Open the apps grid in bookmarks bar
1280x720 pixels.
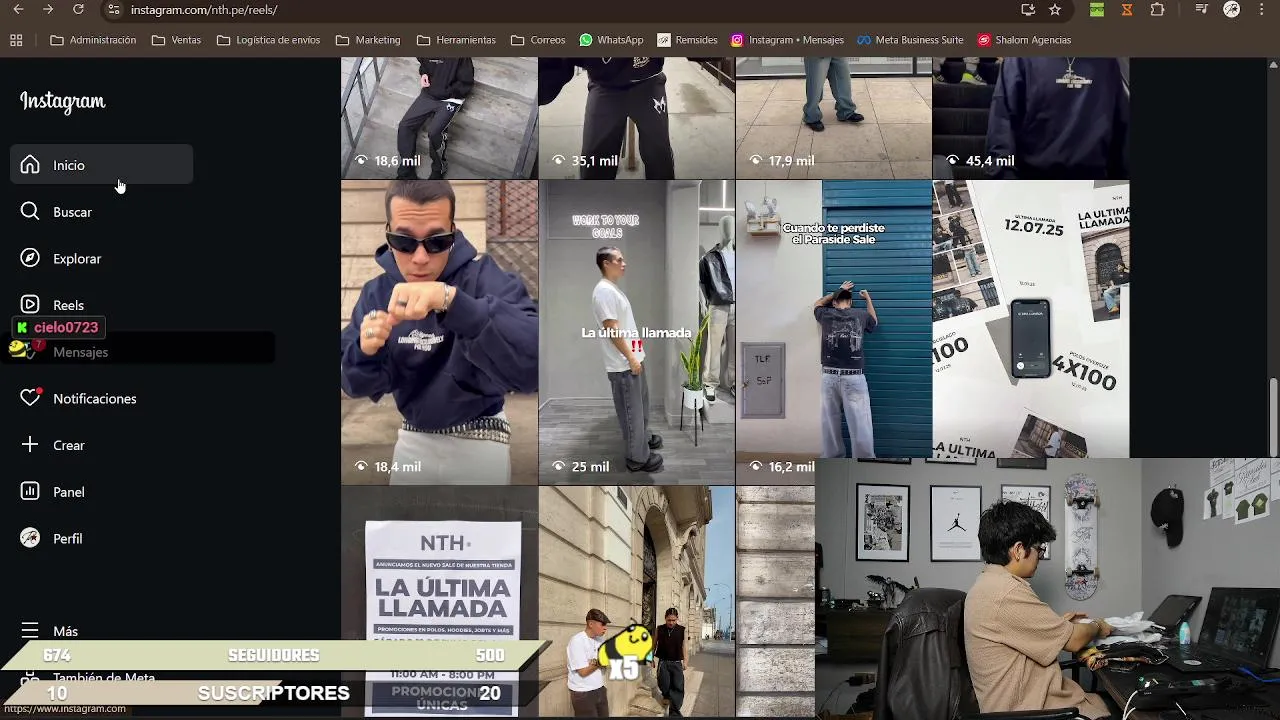point(16,40)
